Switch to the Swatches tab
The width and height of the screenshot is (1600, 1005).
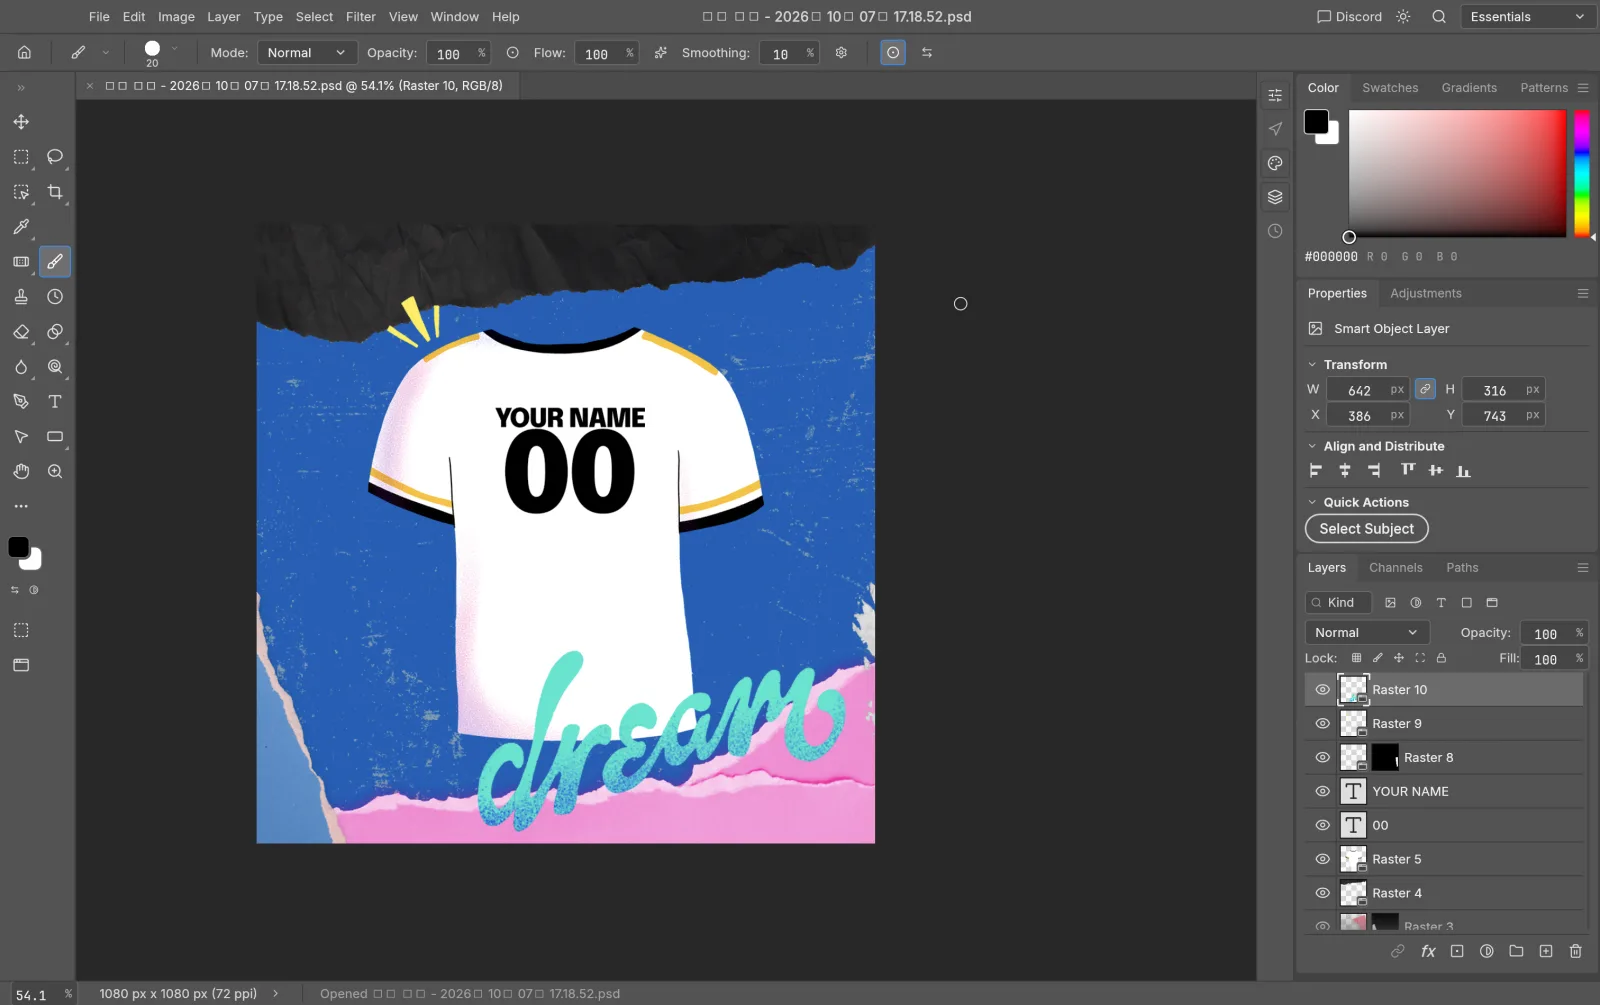pos(1390,88)
